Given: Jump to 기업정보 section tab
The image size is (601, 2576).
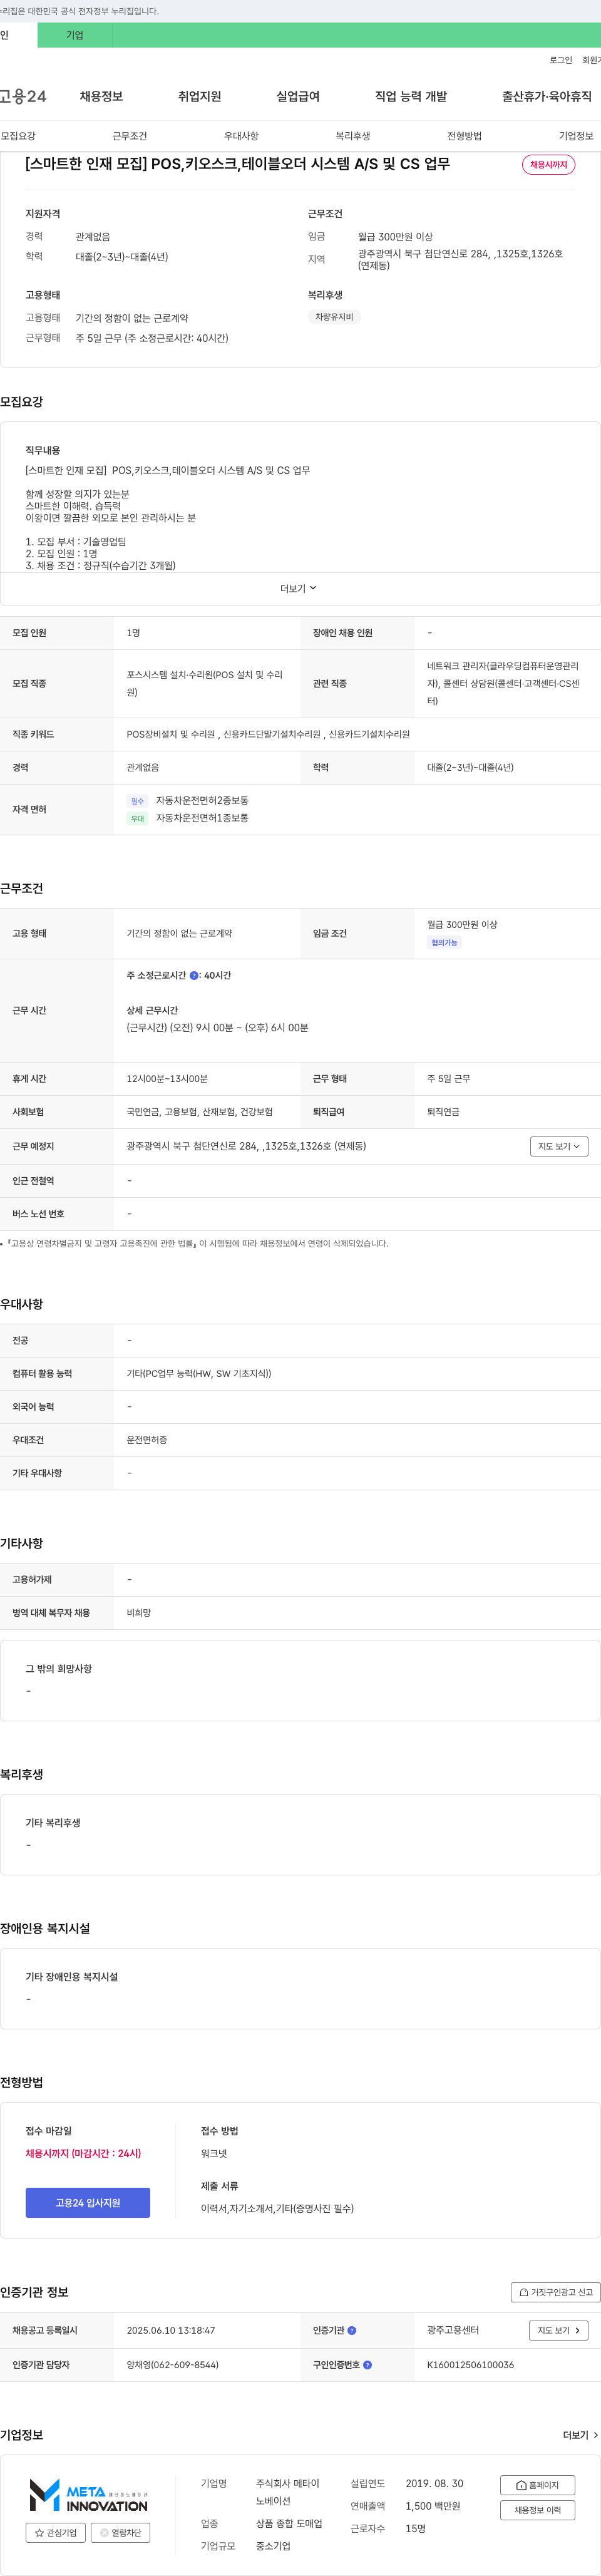Looking at the screenshot, I should click(x=576, y=136).
